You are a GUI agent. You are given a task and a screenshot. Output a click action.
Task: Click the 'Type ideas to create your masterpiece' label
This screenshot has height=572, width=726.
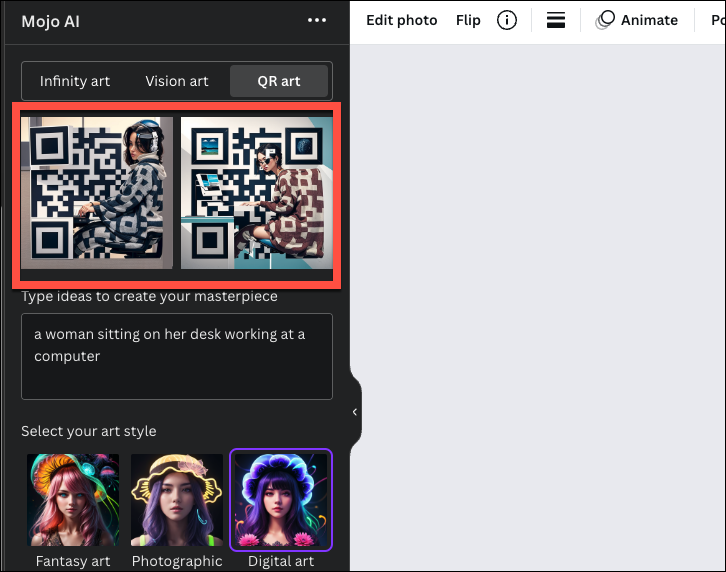pos(149,296)
